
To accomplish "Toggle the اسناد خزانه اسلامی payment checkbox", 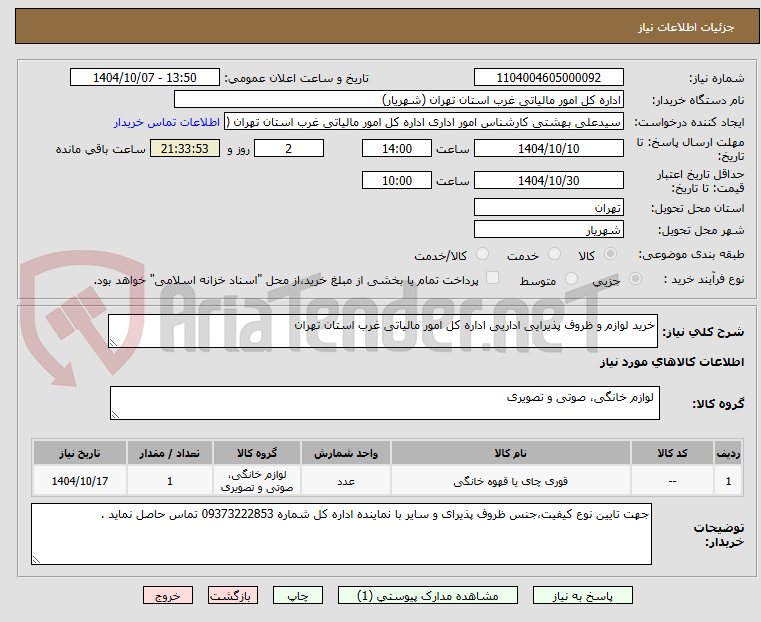I will [492, 278].
